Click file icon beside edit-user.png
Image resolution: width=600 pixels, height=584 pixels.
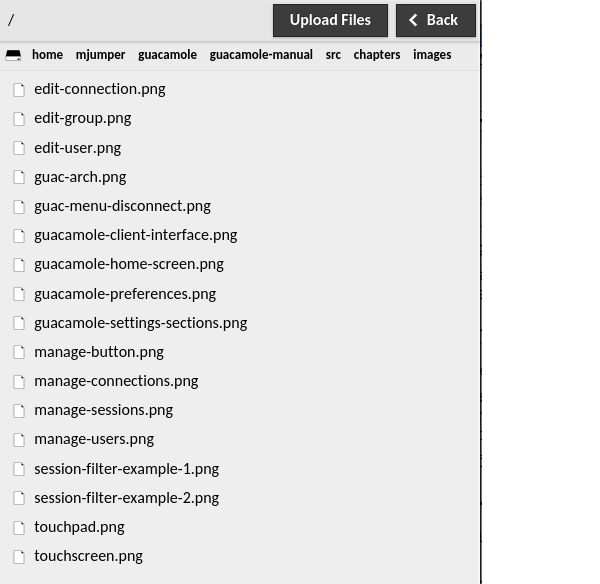click(x=19, y=148)
